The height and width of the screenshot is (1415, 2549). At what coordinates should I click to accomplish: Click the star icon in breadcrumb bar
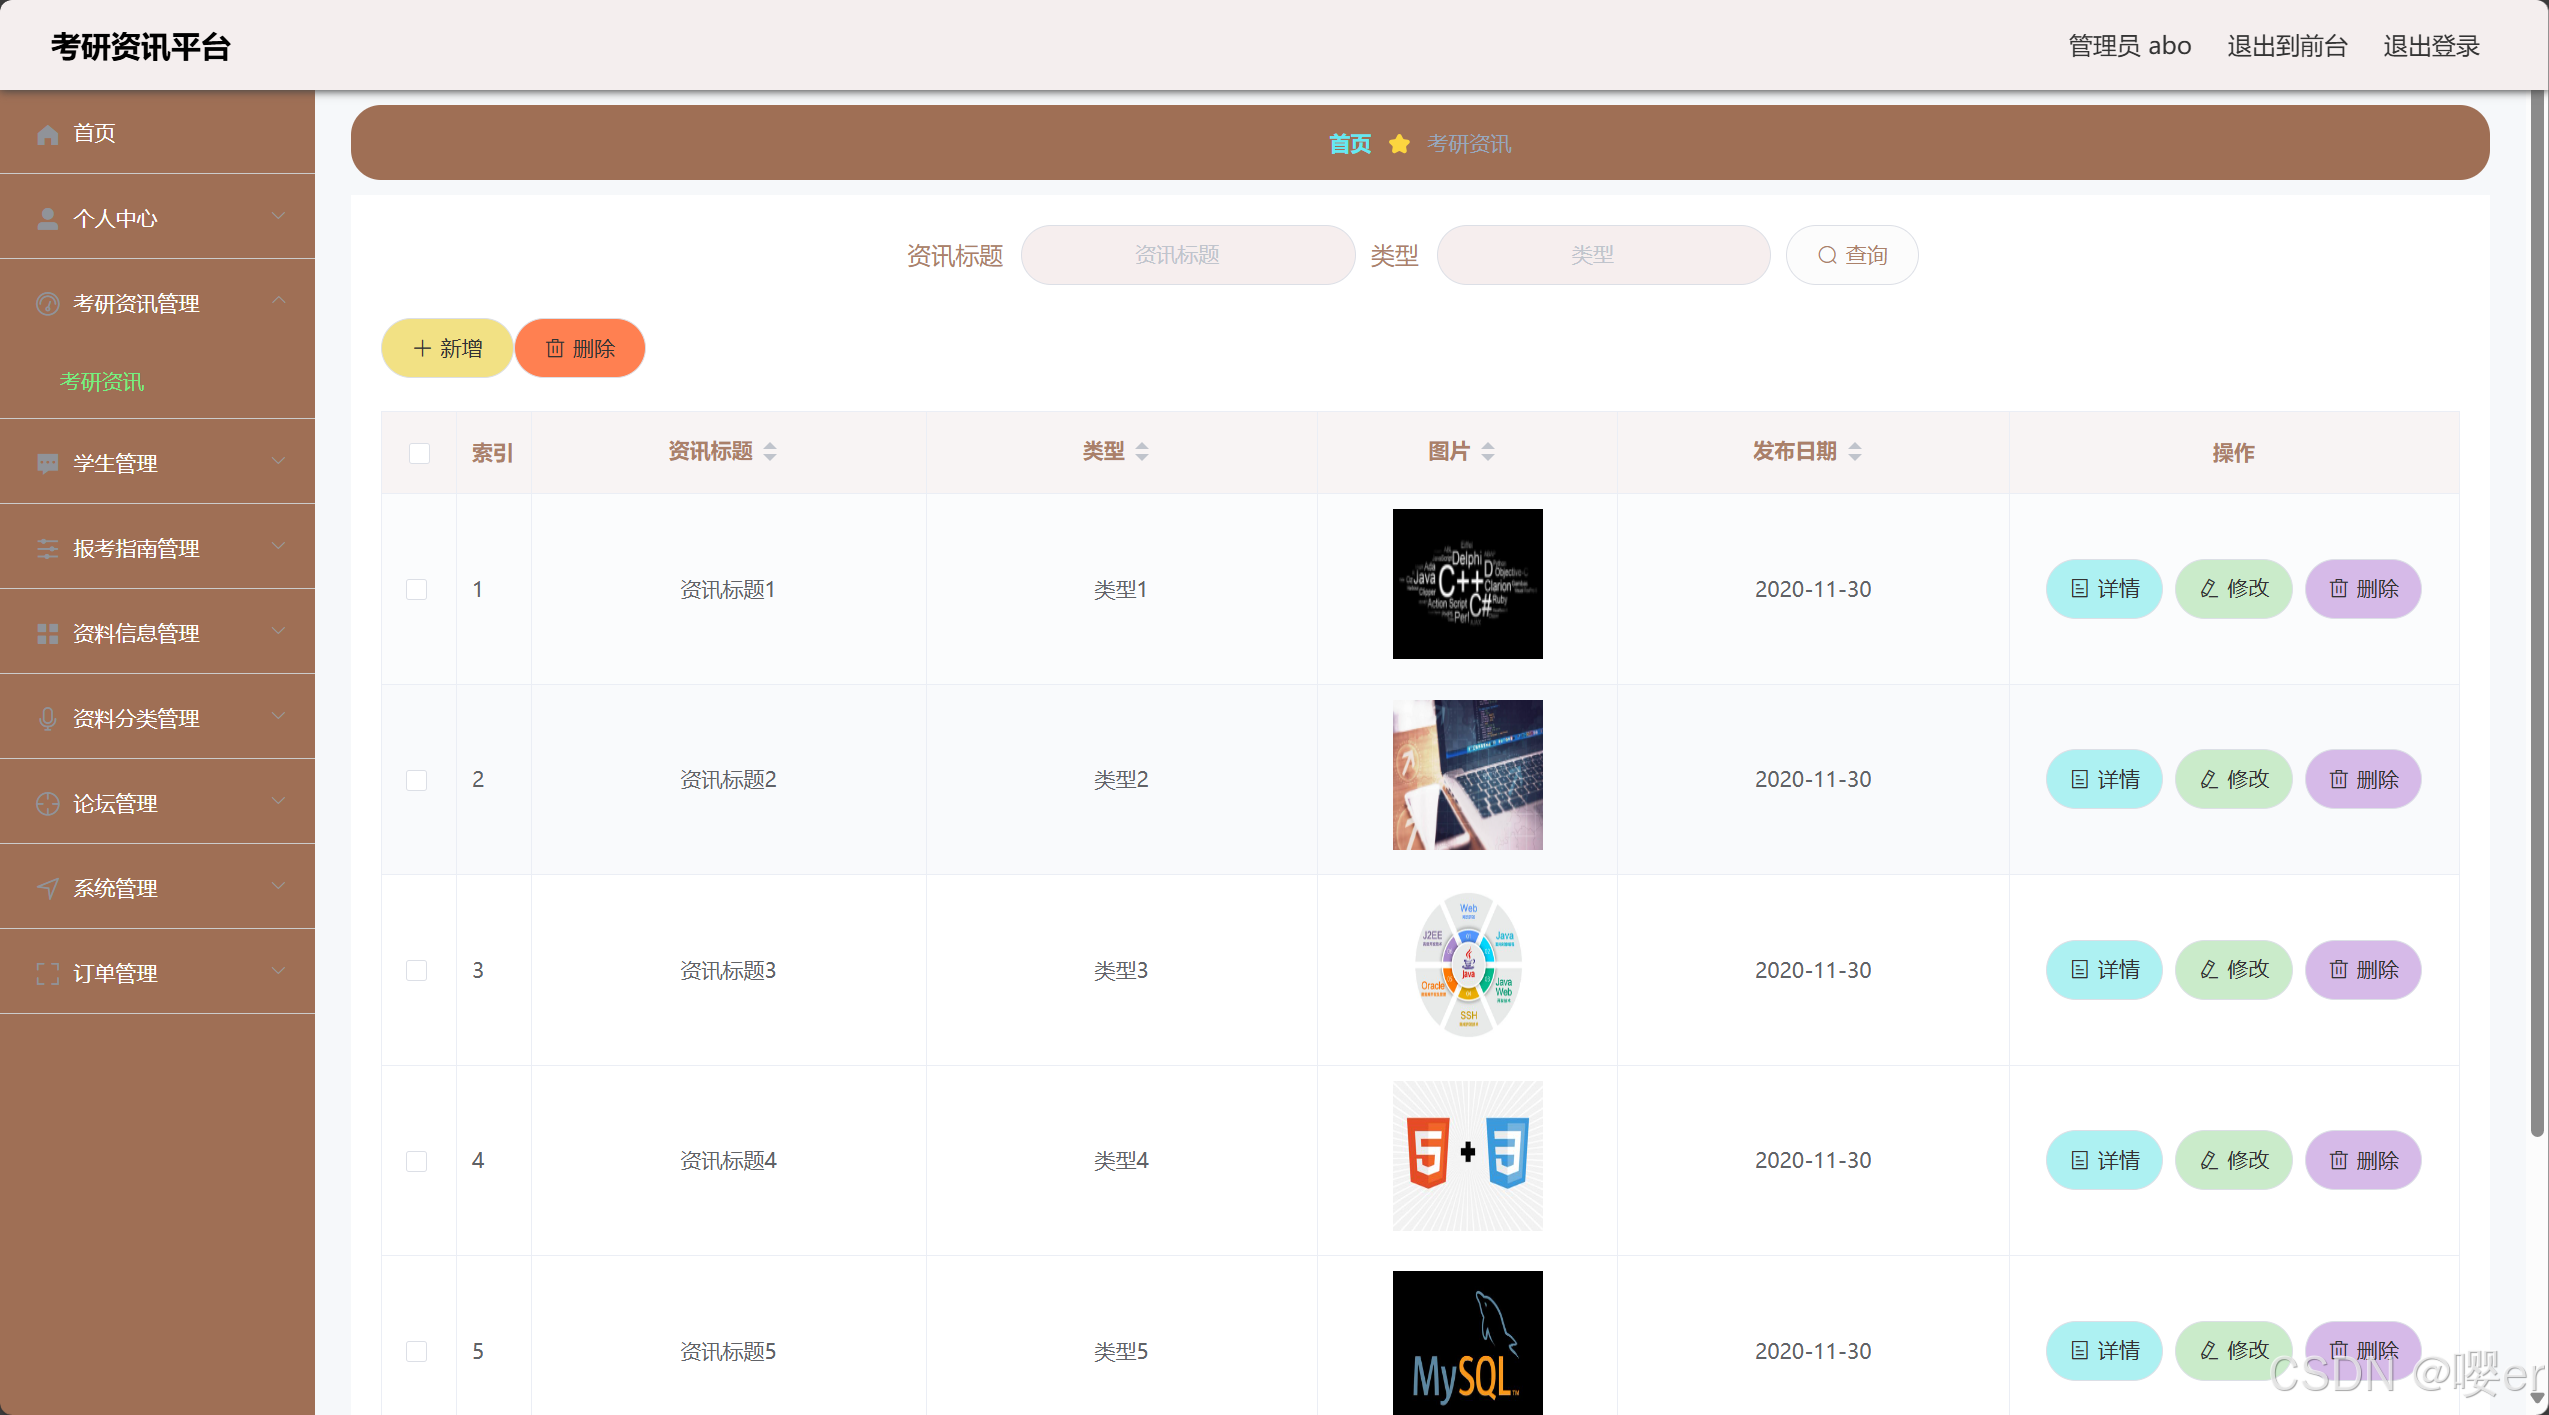tap(1399, 144)
